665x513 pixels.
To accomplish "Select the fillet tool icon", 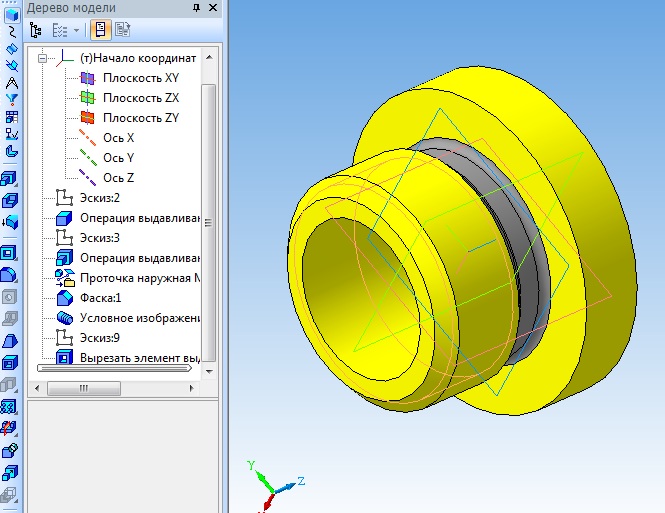I will coord(9,275).
